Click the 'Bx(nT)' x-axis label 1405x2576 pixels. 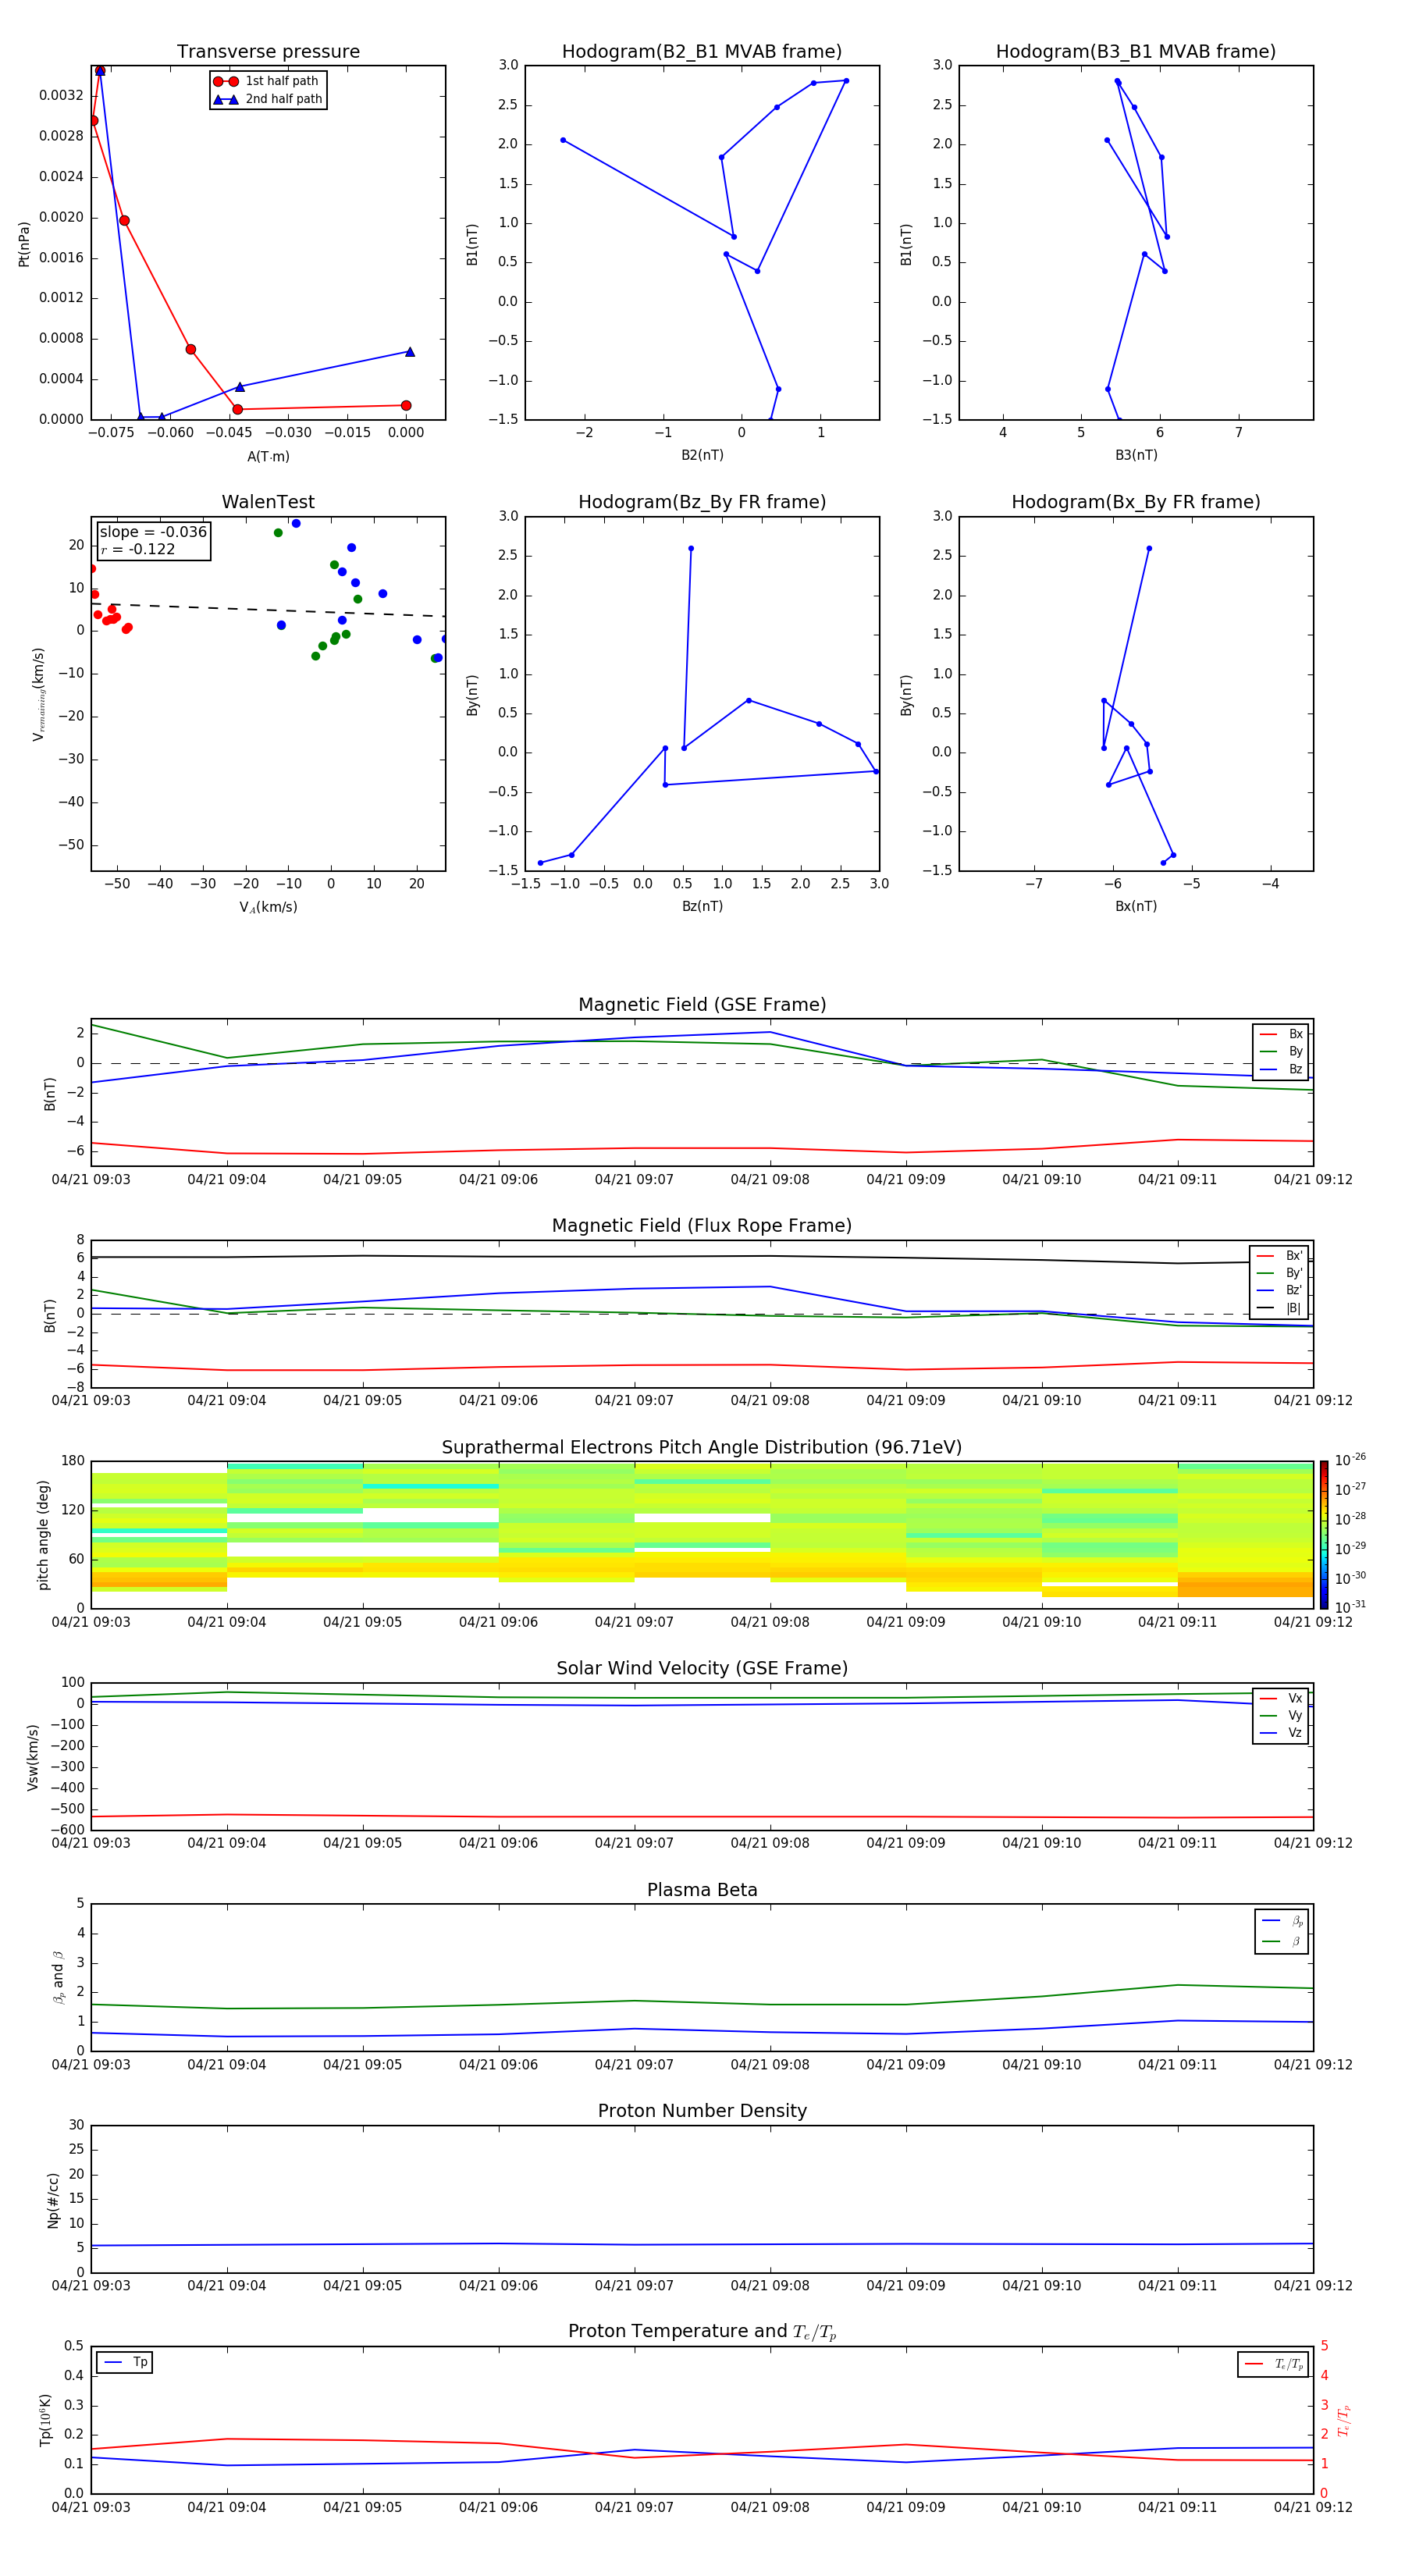(x=1136, y=906)
